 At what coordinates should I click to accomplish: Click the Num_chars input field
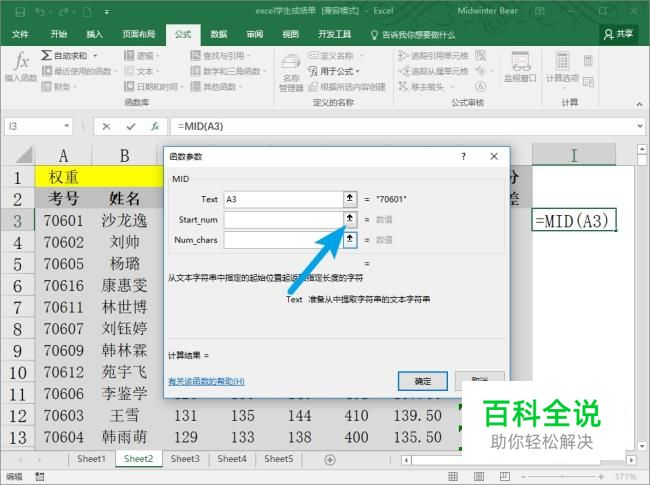(284, 240)
